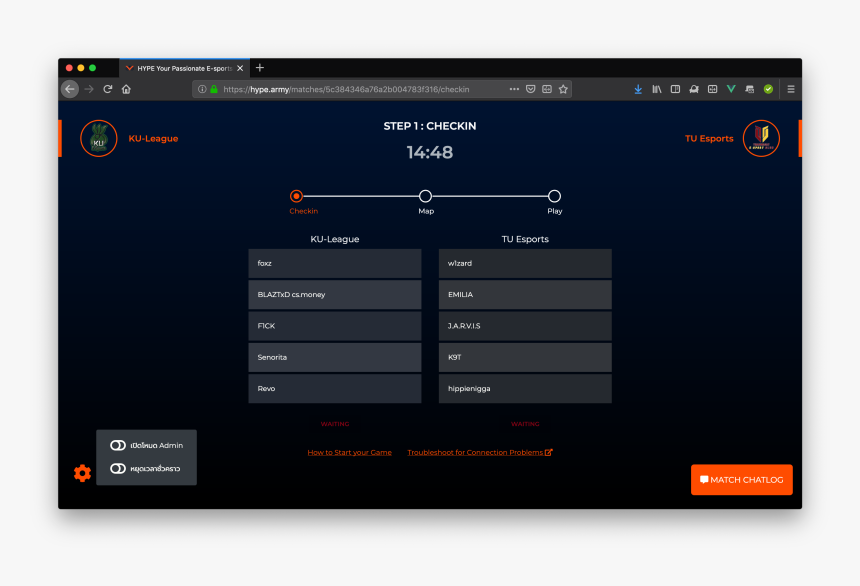860x586 pixels.
Task: Click the TU Esports team logo
Action: [761, 138]
